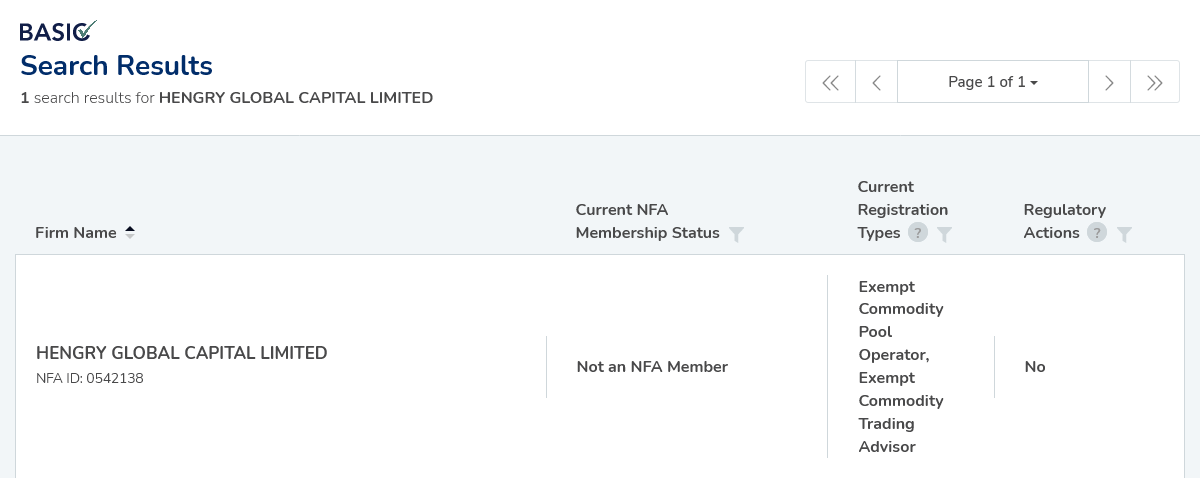Click the Exempt Commodity Pool Operator cell

[x=901, y=367]
